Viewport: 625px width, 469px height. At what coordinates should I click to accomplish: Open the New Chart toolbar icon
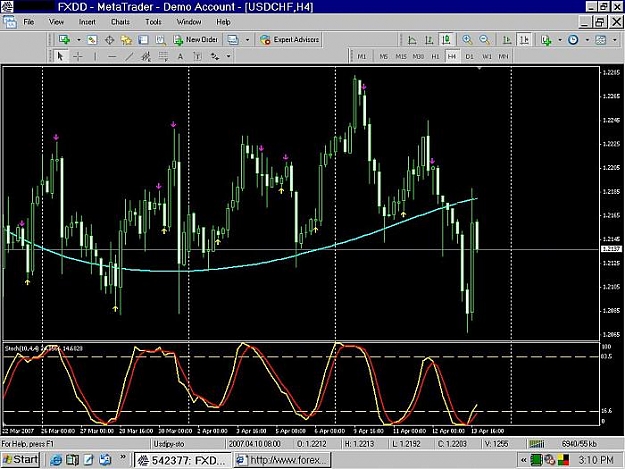click(x=64, y=39)
